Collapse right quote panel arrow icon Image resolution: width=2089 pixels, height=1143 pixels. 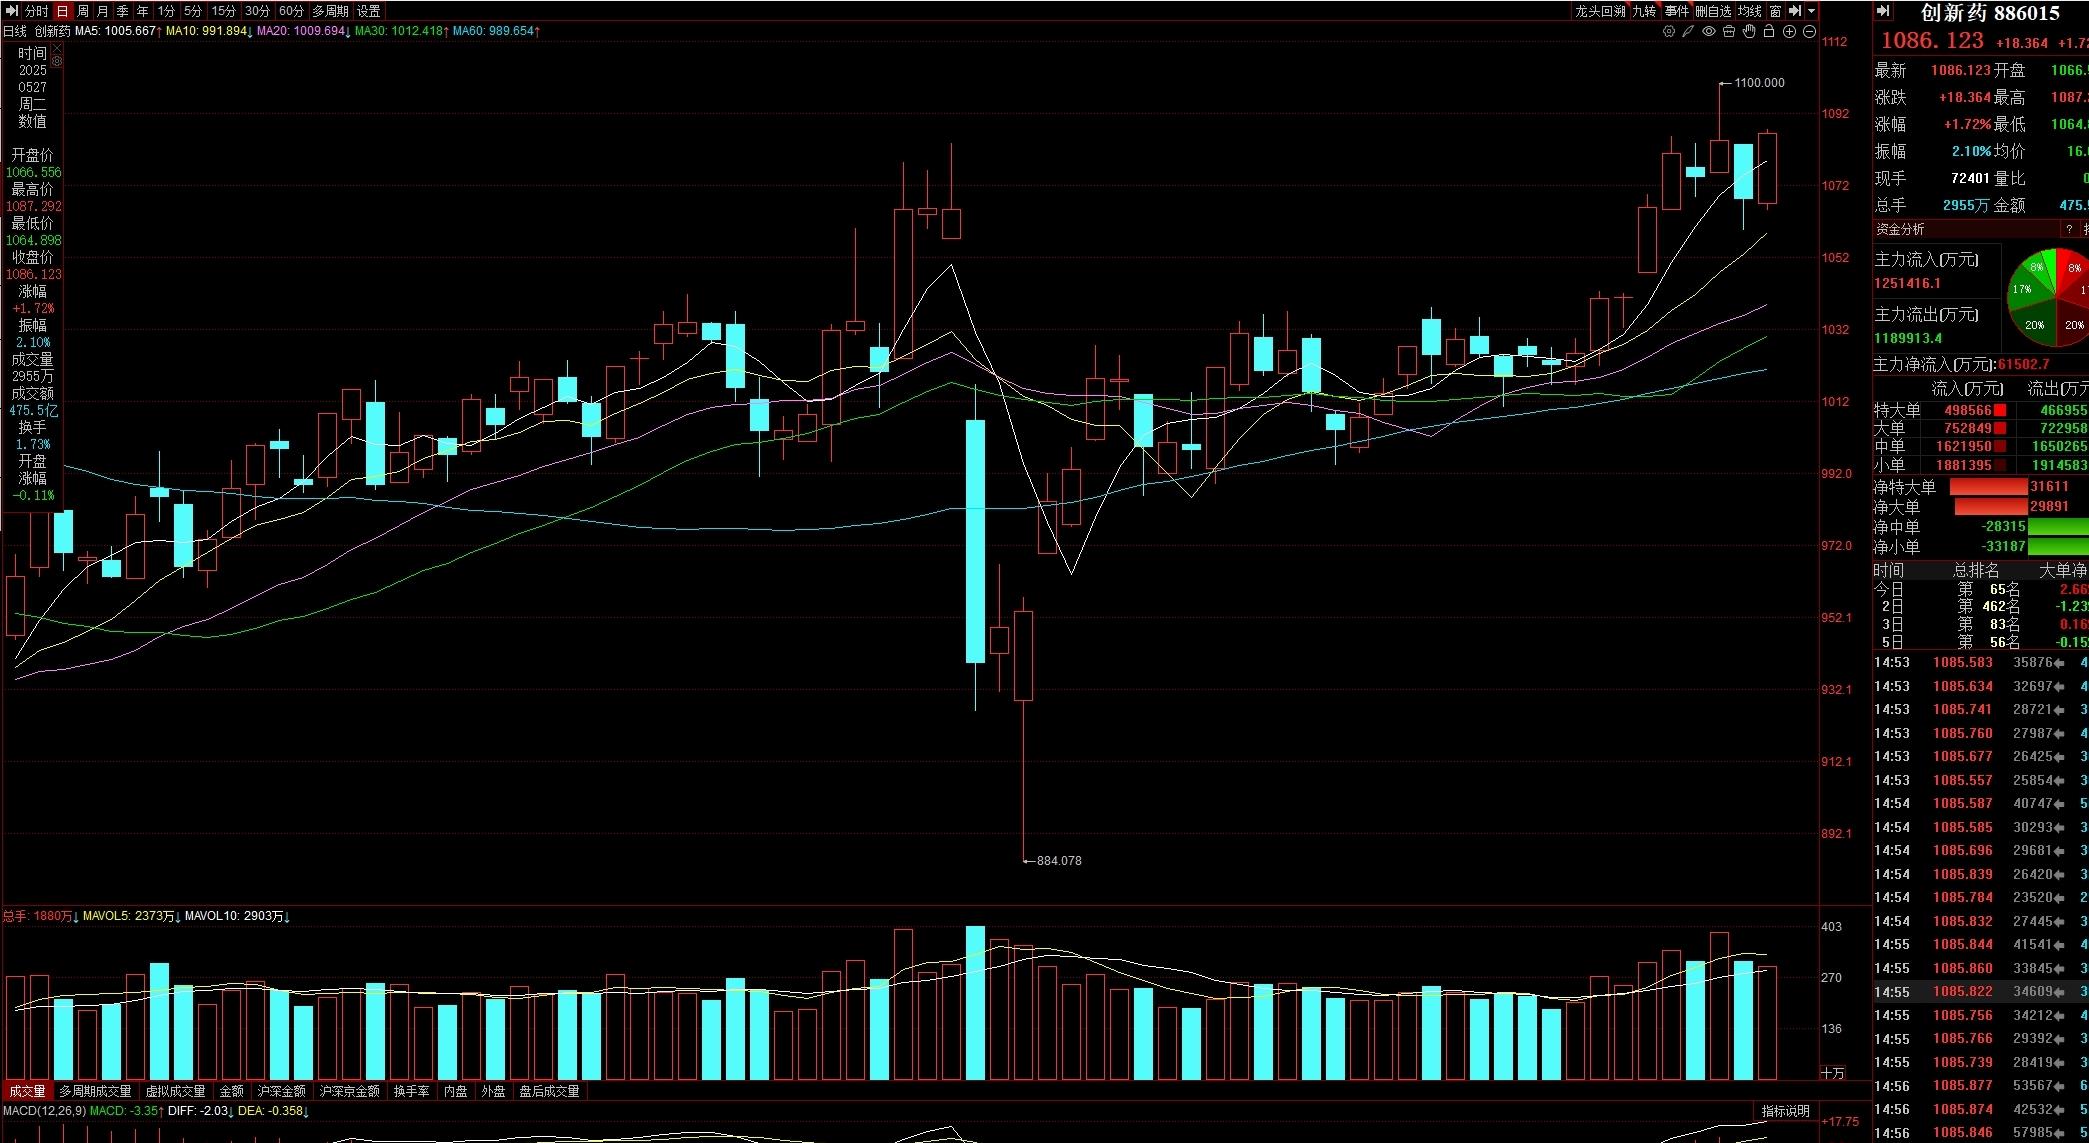(1883, 11)
